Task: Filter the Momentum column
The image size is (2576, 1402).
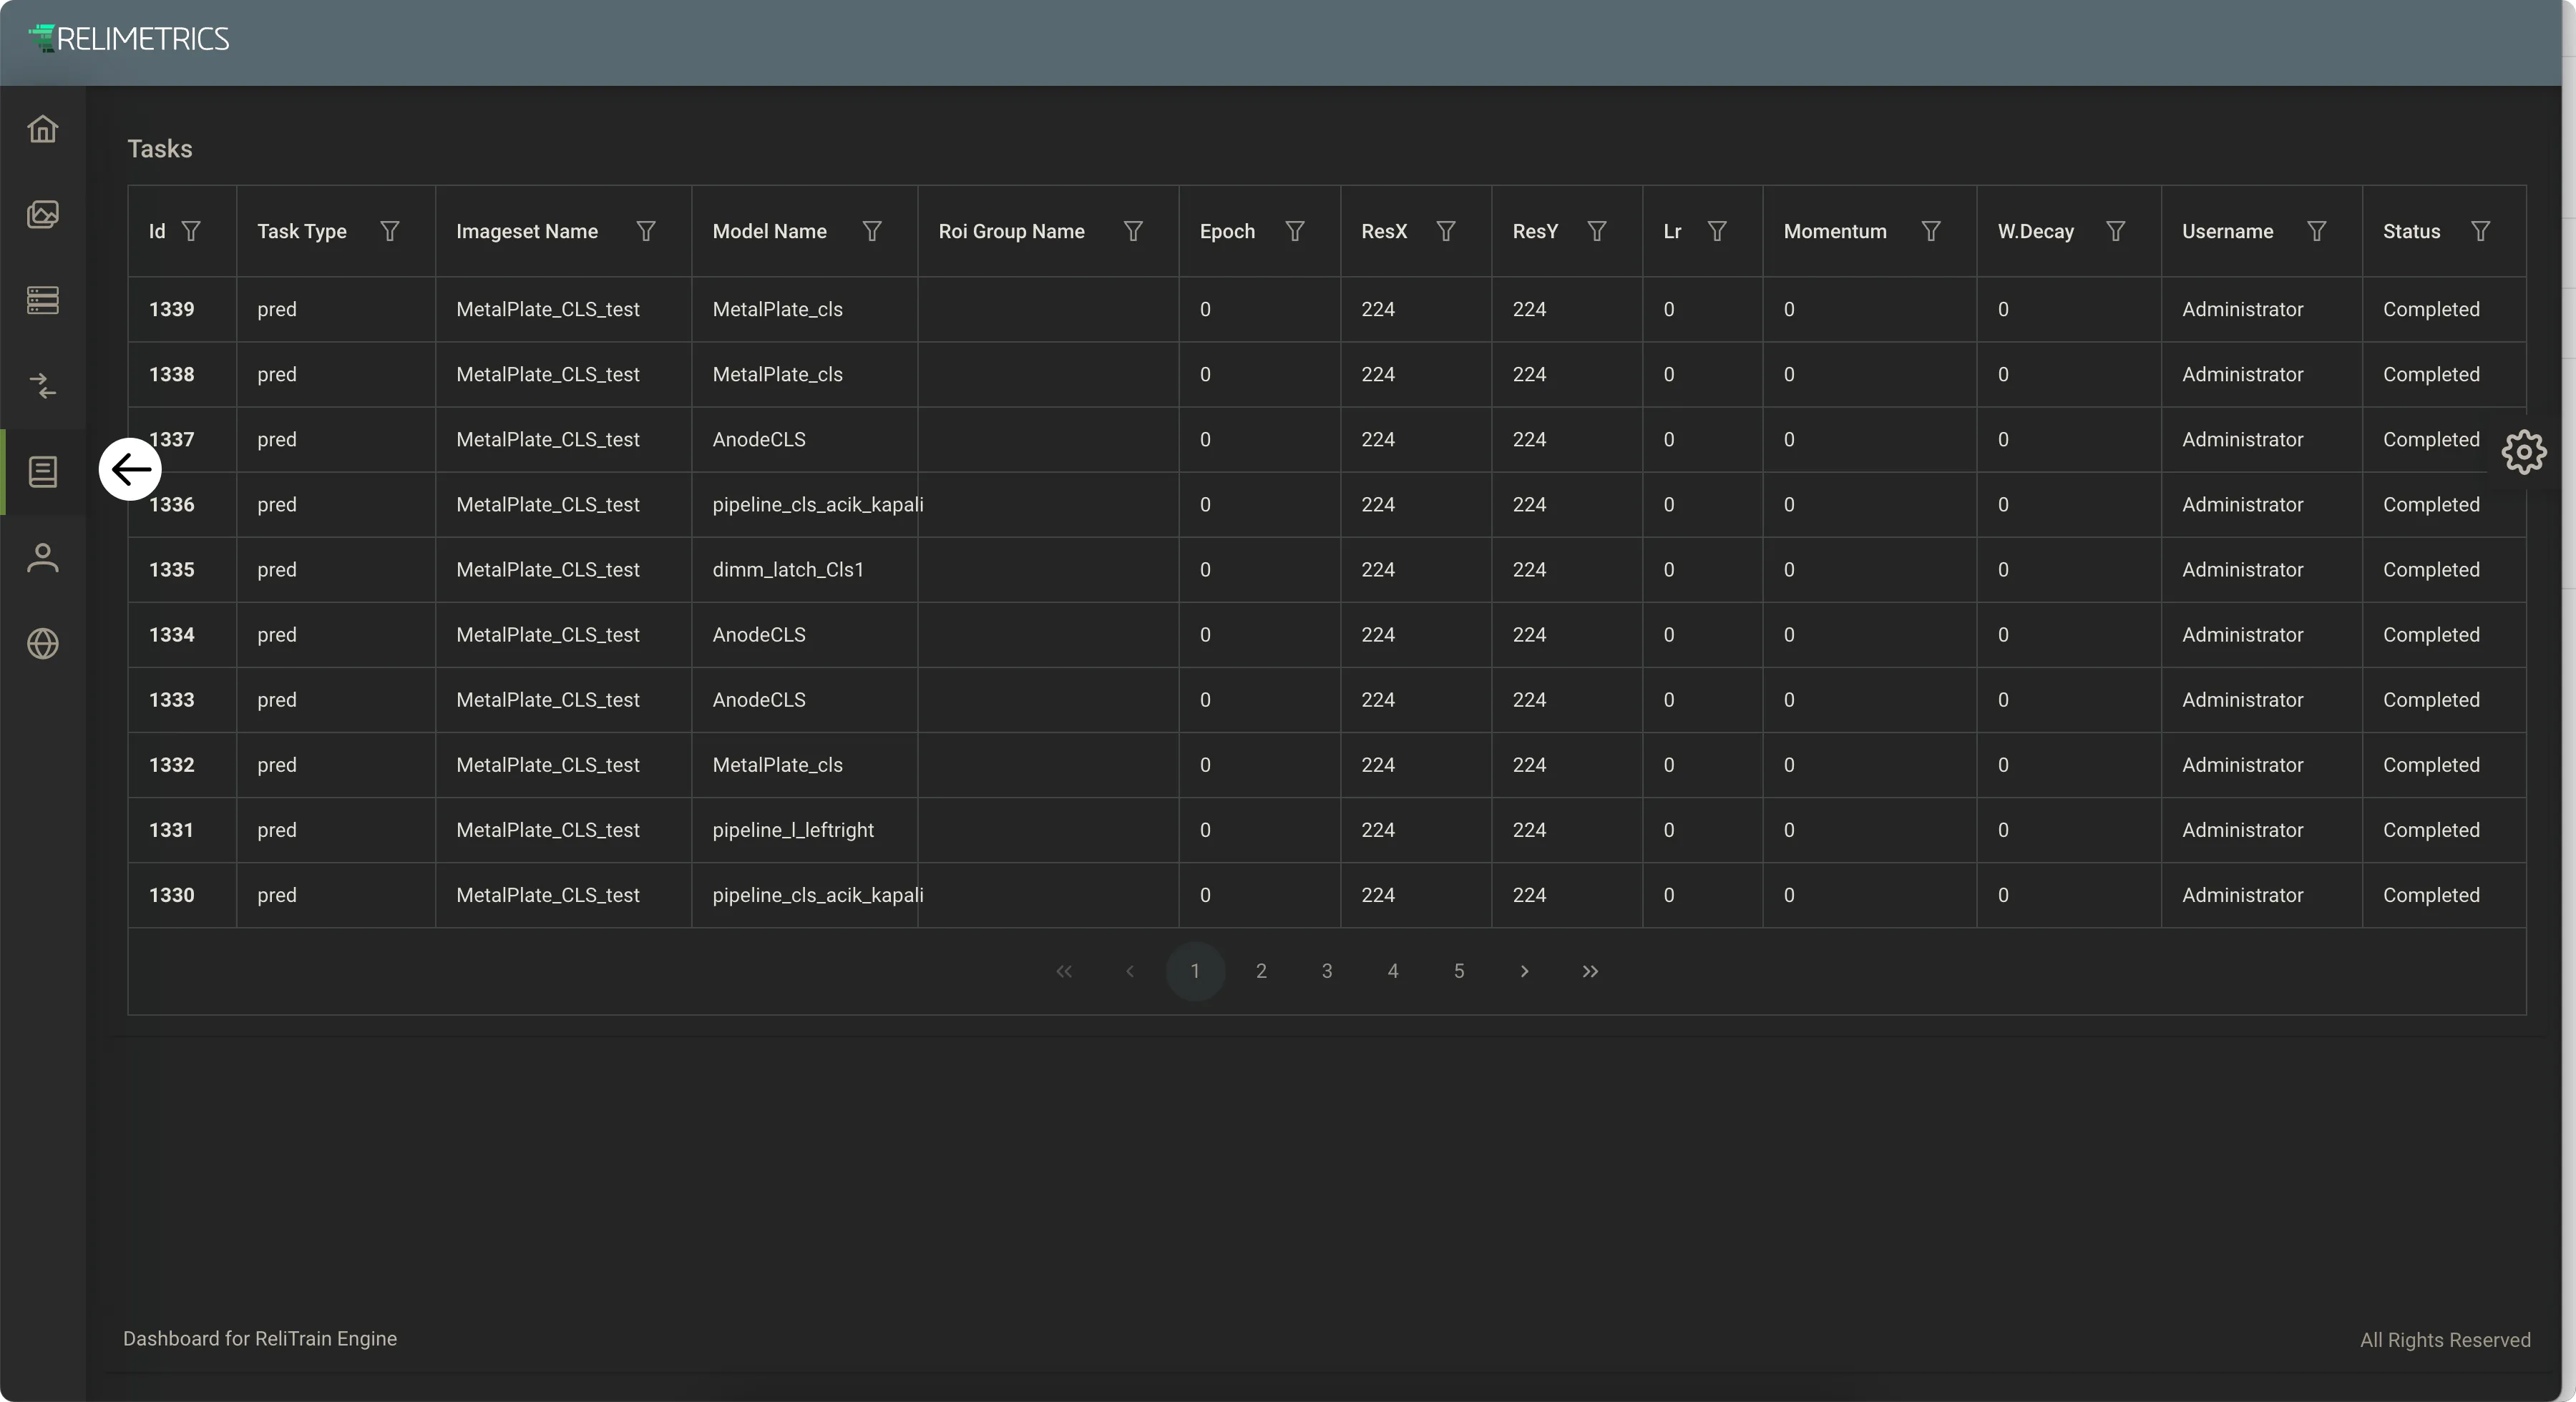Action: (1931, 231)
